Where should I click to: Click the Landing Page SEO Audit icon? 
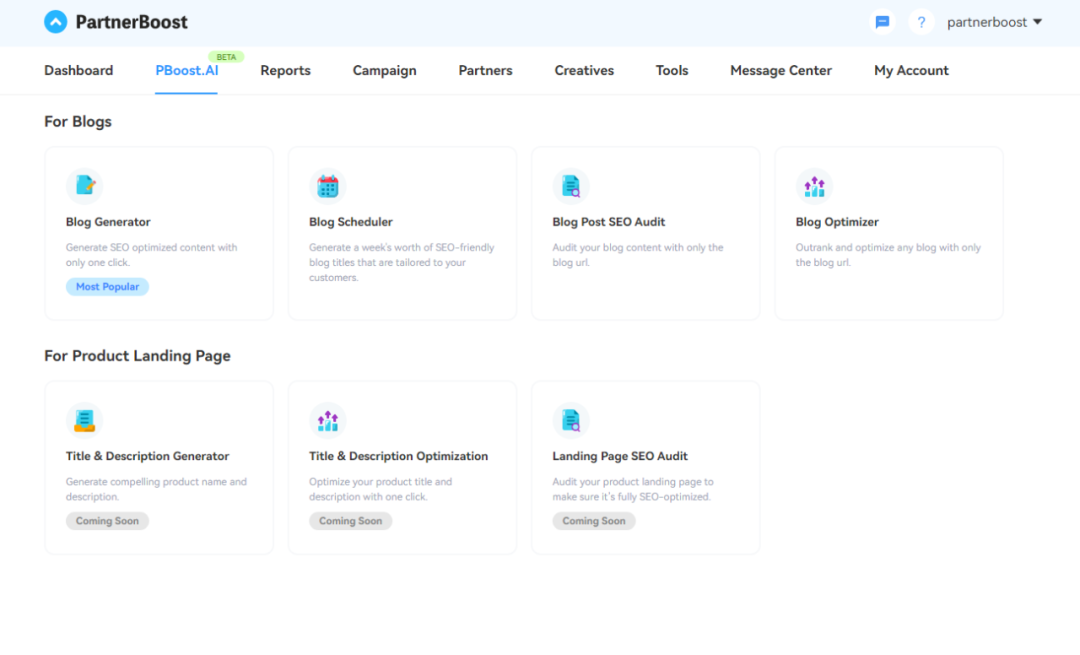tap(571, 420)
